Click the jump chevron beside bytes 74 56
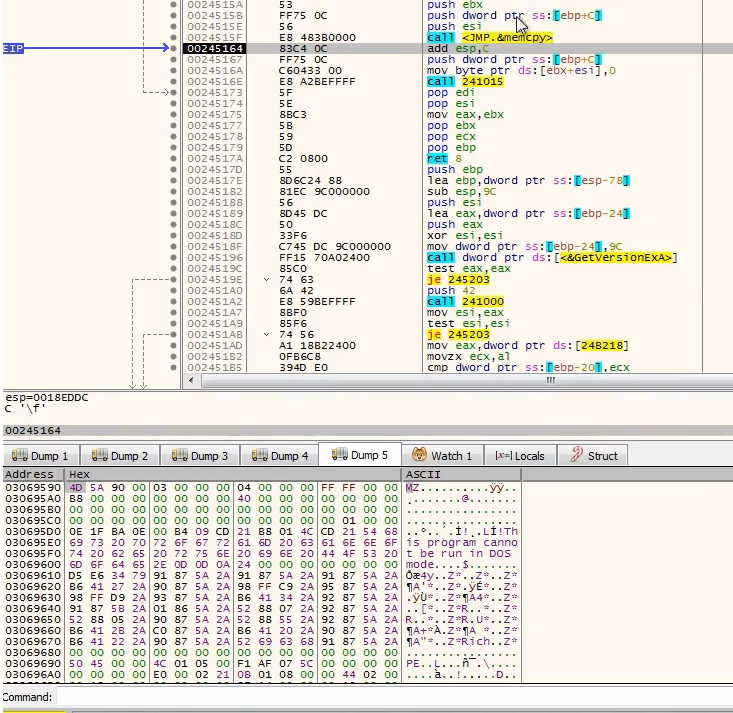This screenshot has width=733, height=713. (x=266, y=335)
